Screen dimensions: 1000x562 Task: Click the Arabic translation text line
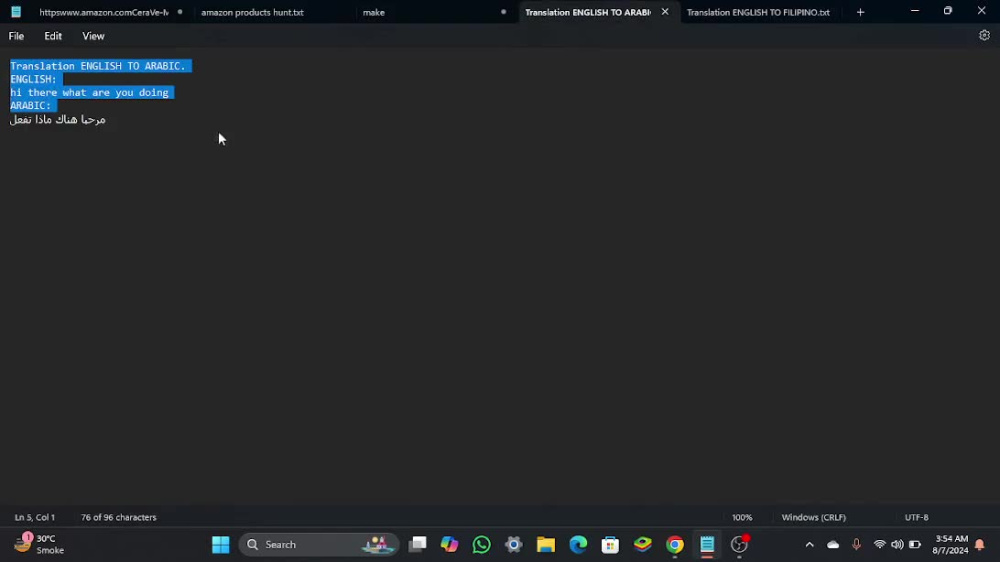[x=57, y=119]
